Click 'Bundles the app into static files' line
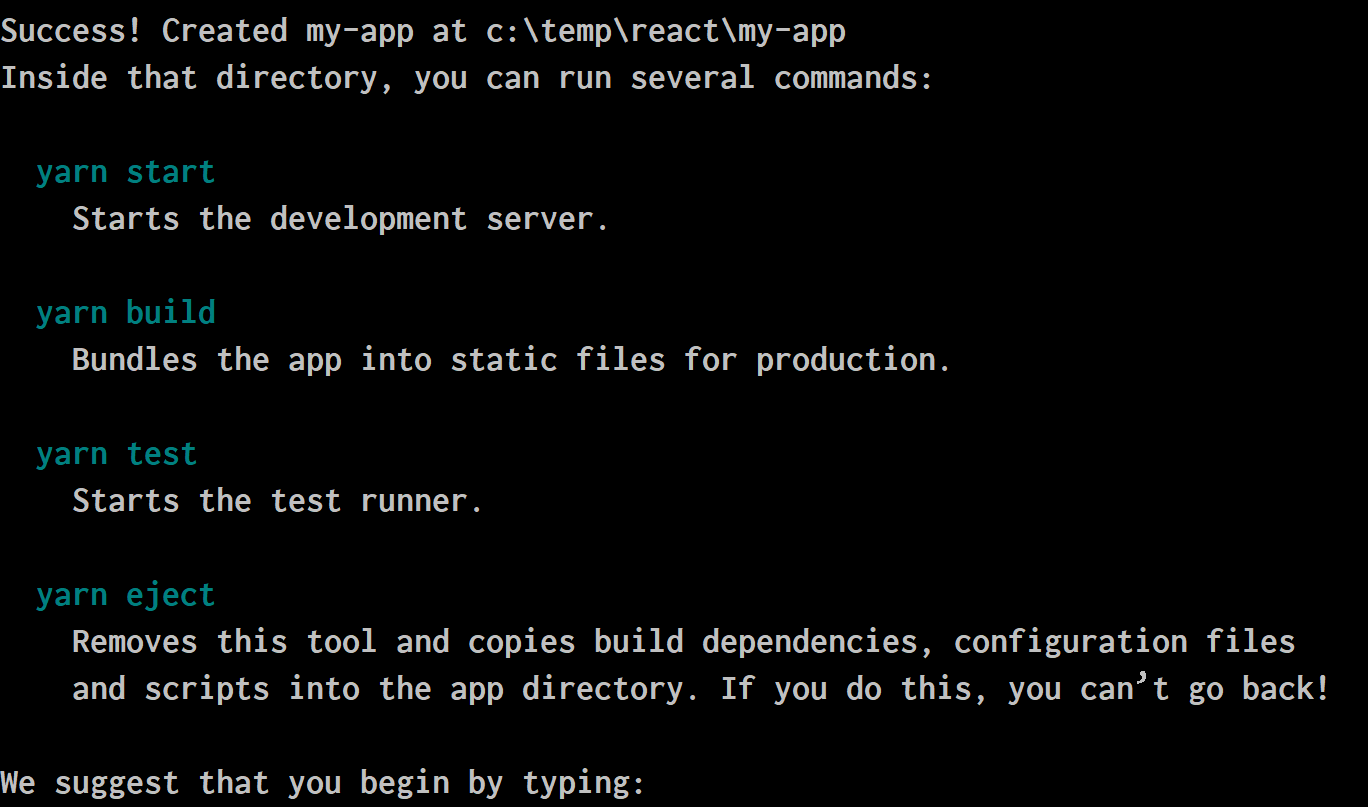1368x807 pixels. [x=511, y=360]
